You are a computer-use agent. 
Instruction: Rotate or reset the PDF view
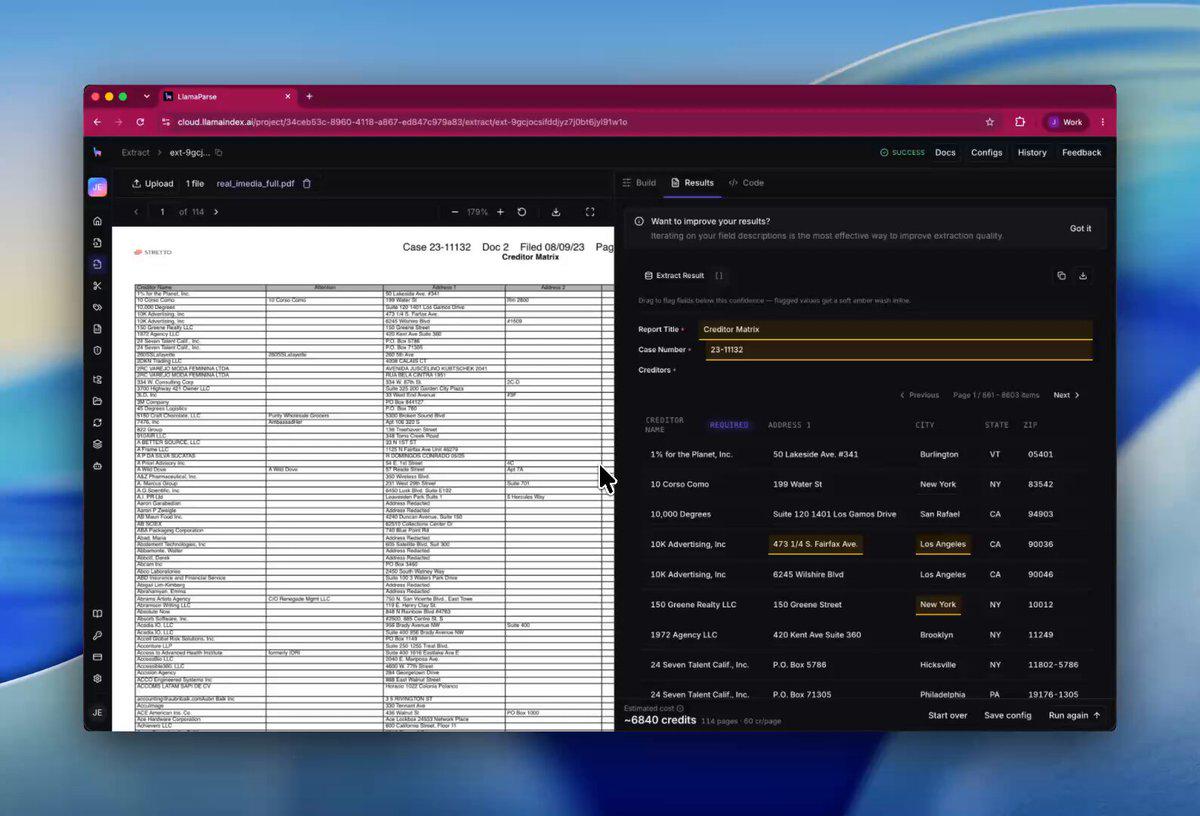(x=522, y=212)
